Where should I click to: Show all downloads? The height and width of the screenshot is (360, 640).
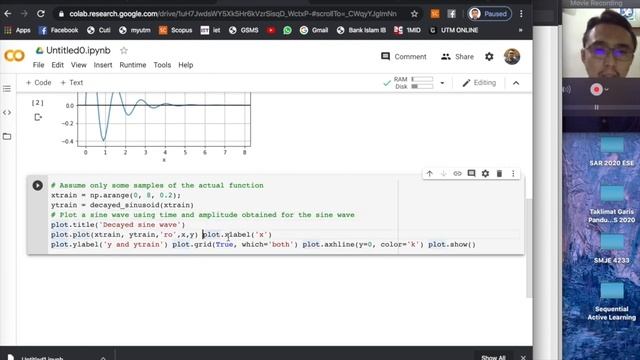[493, 357]
